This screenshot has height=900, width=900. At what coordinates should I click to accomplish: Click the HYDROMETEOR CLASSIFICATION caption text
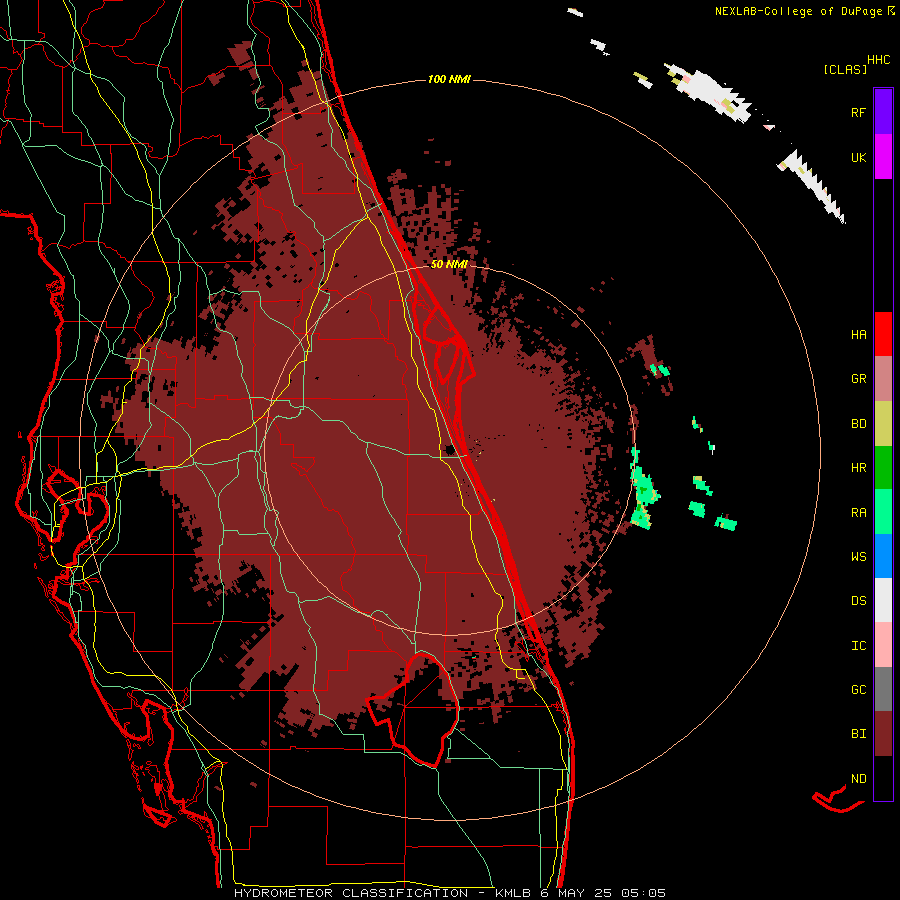tap(351, 893)
